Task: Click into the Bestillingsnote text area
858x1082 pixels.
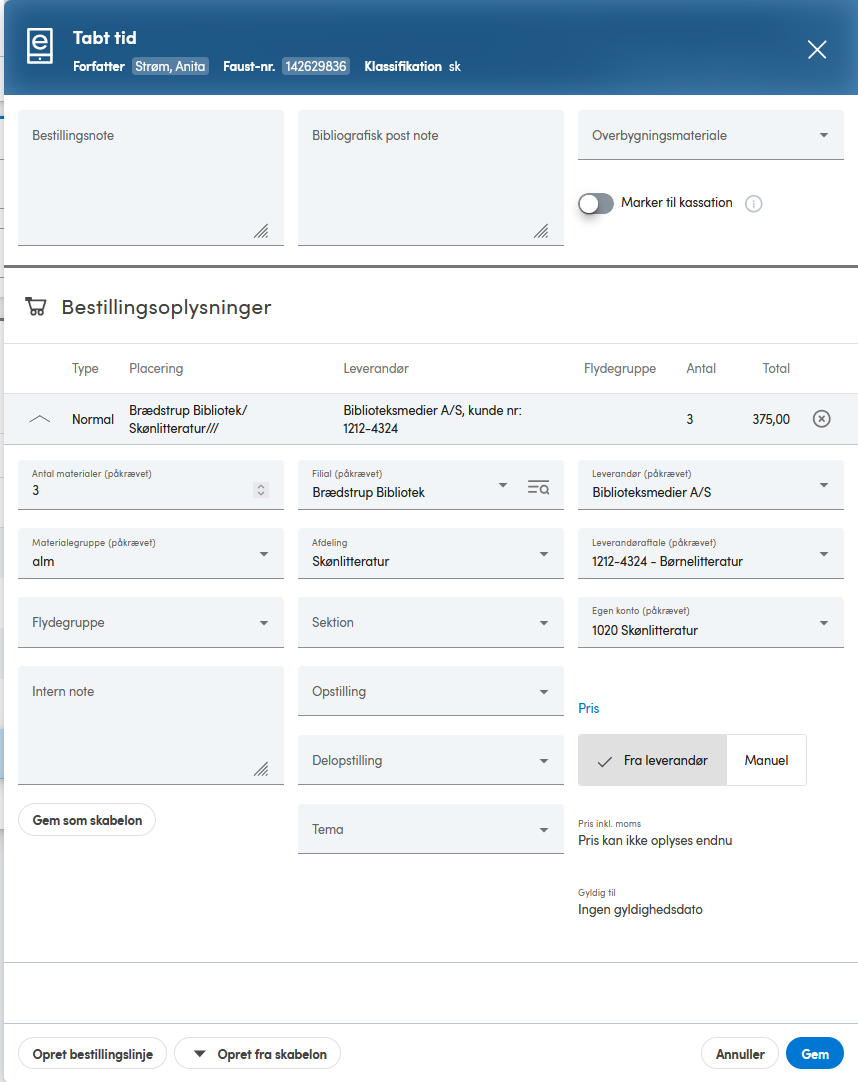Action: 150,178
